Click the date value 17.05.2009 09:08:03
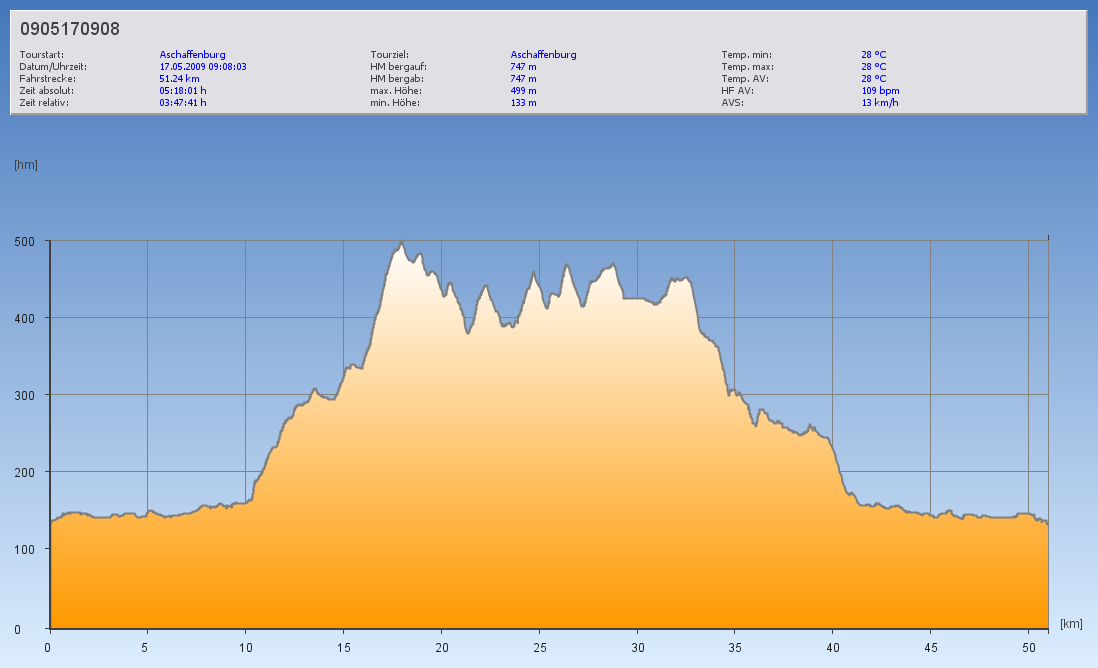The image size is (1098, 668). pos(203,67)
